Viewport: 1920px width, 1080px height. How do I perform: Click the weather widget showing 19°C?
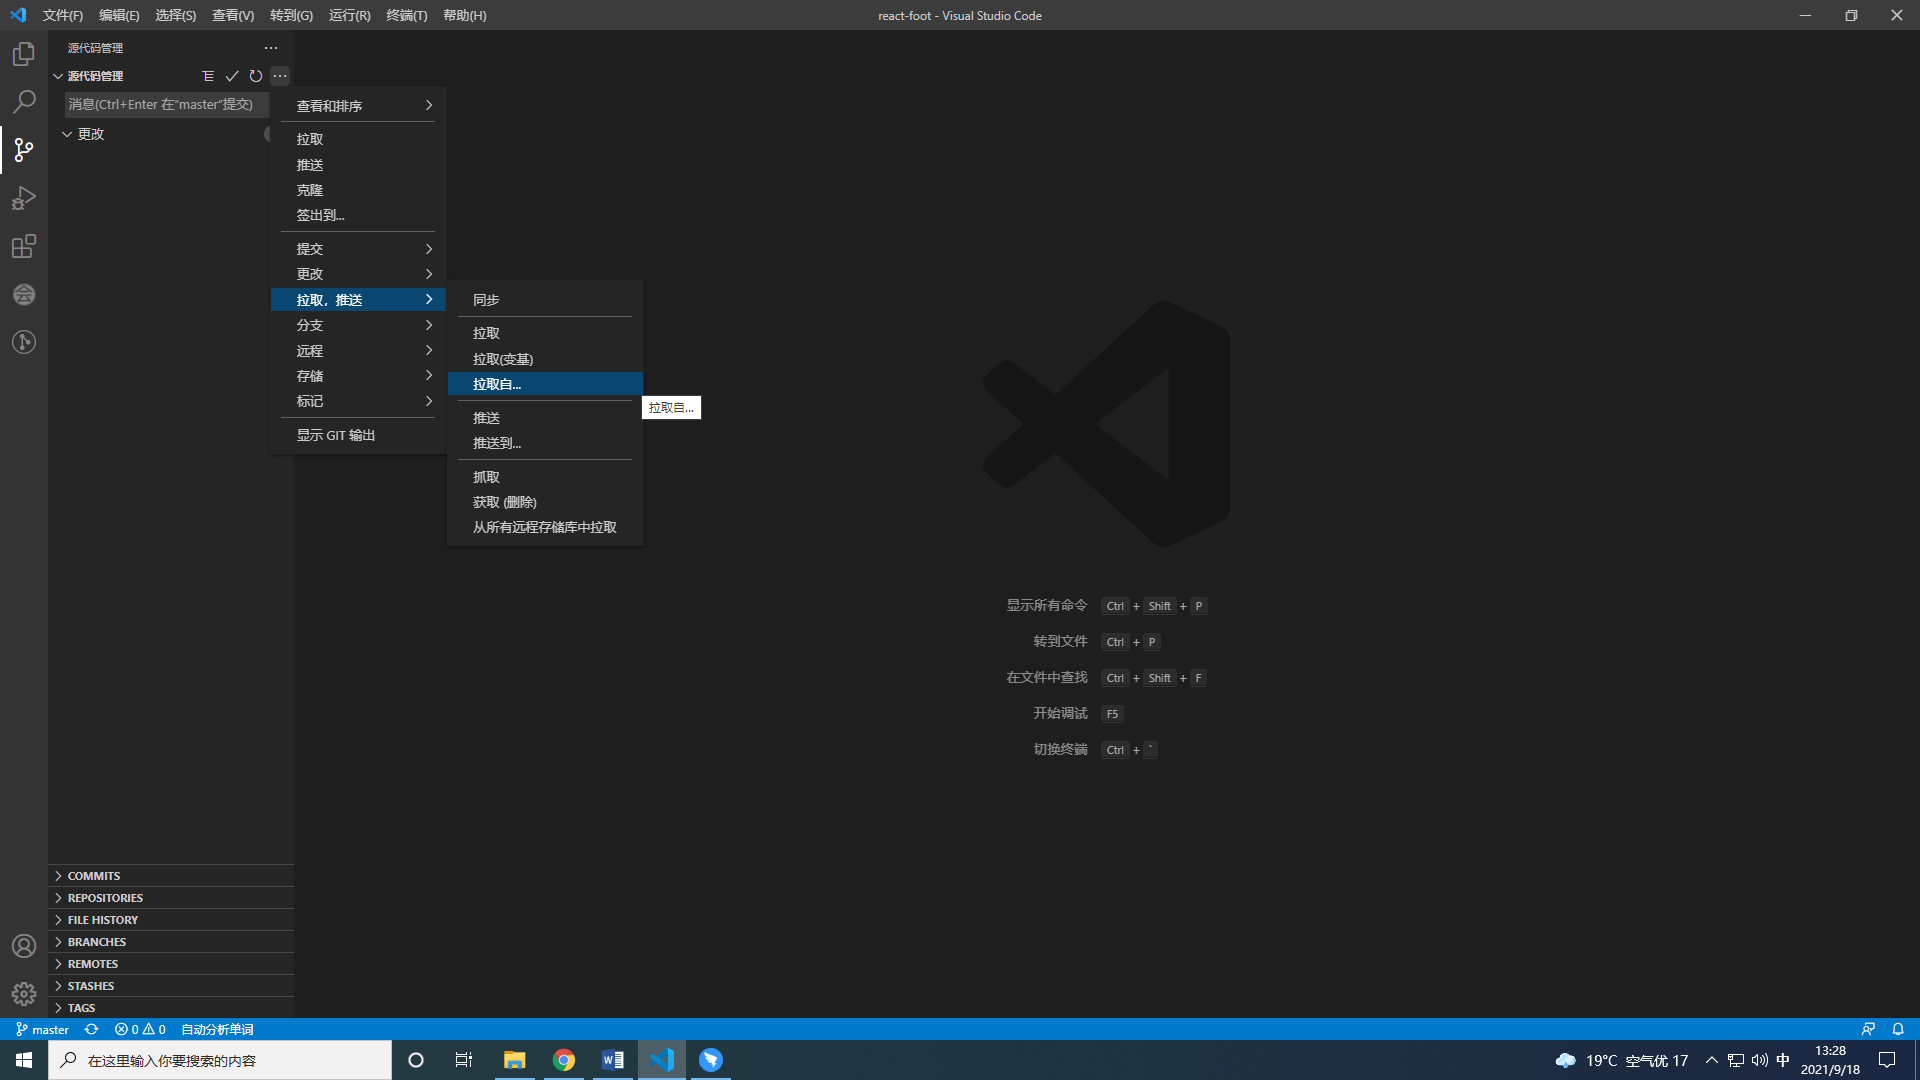pos(1621,1060)
